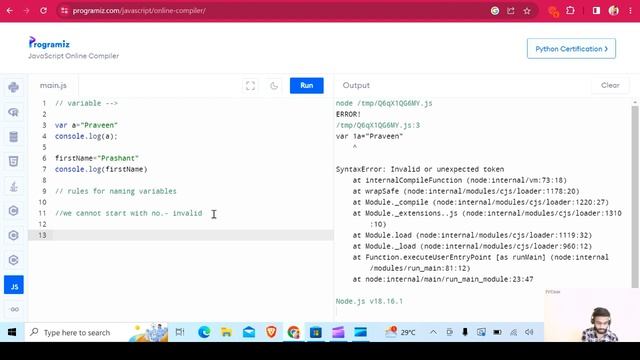Click the Programiz logo
The width and height of the screenshot is (640, 360).
[x=49, y=42]
